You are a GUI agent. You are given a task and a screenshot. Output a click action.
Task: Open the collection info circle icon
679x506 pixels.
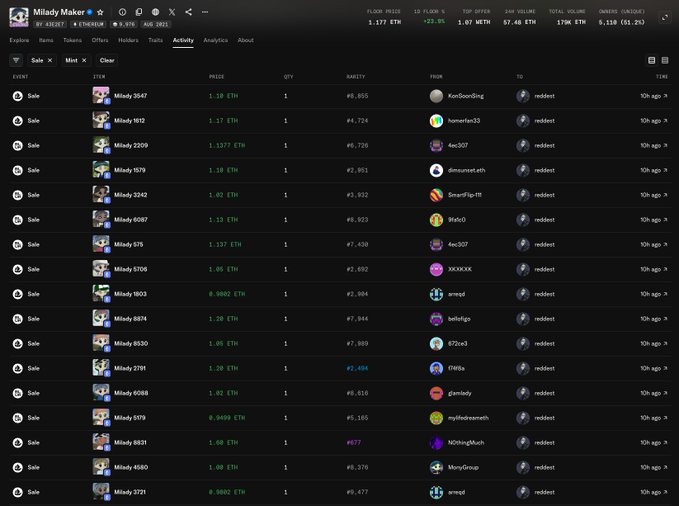click(x=123, y=12)
